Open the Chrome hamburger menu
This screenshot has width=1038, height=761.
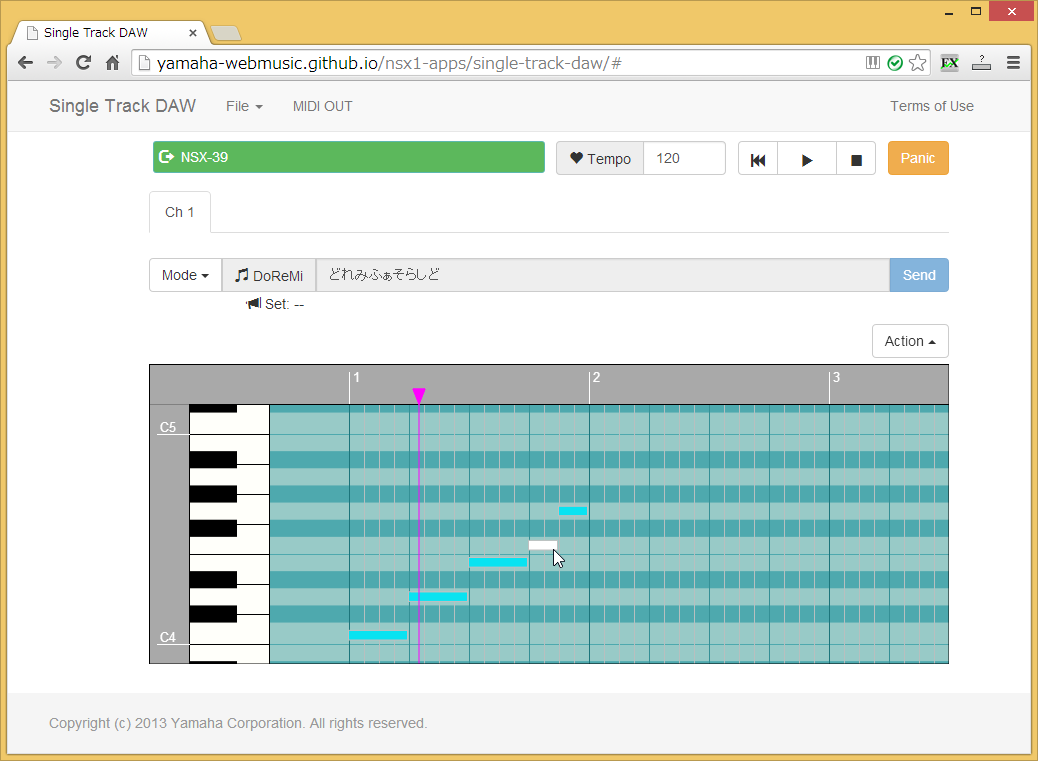tap(1013, 64)
